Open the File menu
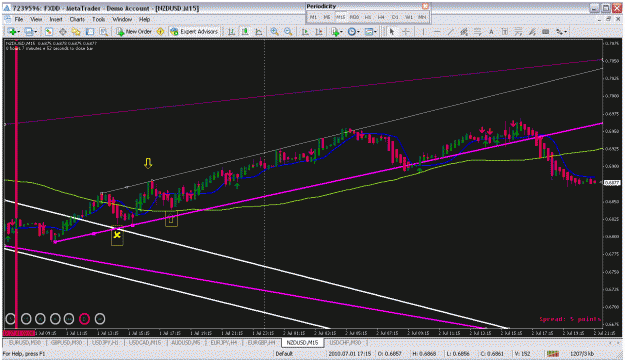This screenshot has width=625, height=360. tap(19, 19)
